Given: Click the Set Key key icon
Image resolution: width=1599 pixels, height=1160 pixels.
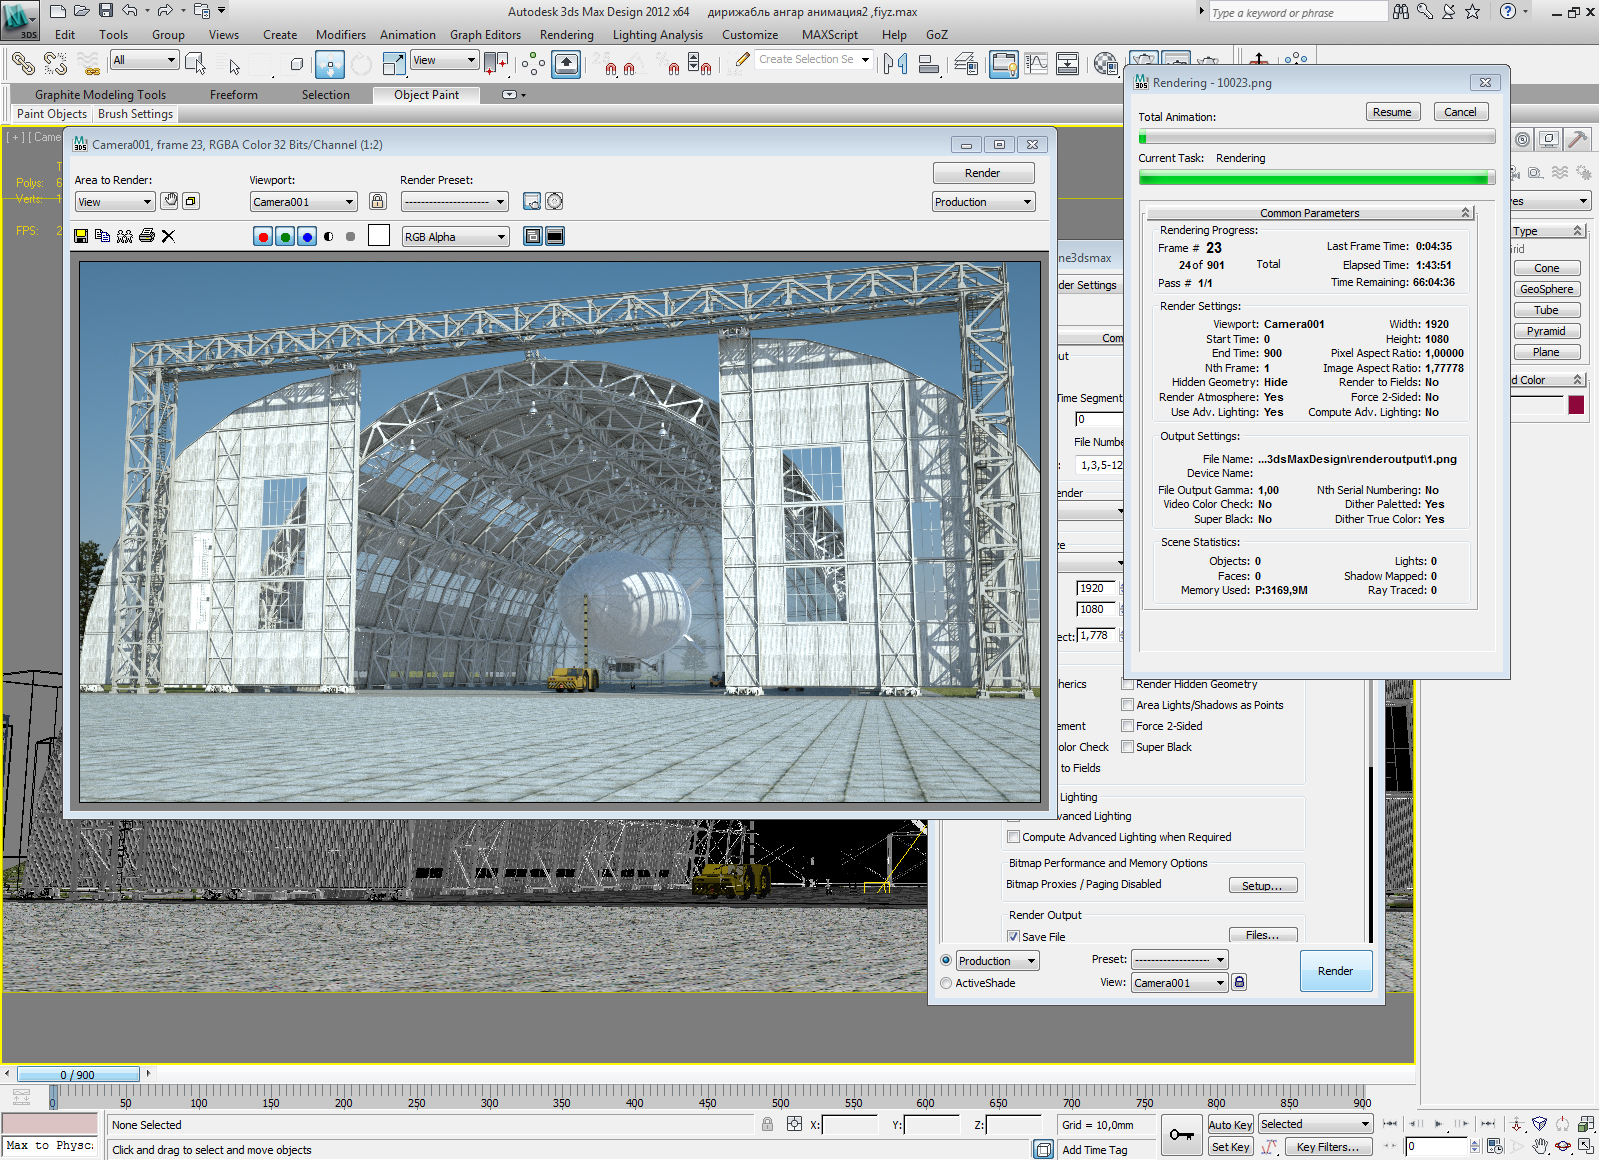Looking at the screenshot, I should tap(1181, 1135).
